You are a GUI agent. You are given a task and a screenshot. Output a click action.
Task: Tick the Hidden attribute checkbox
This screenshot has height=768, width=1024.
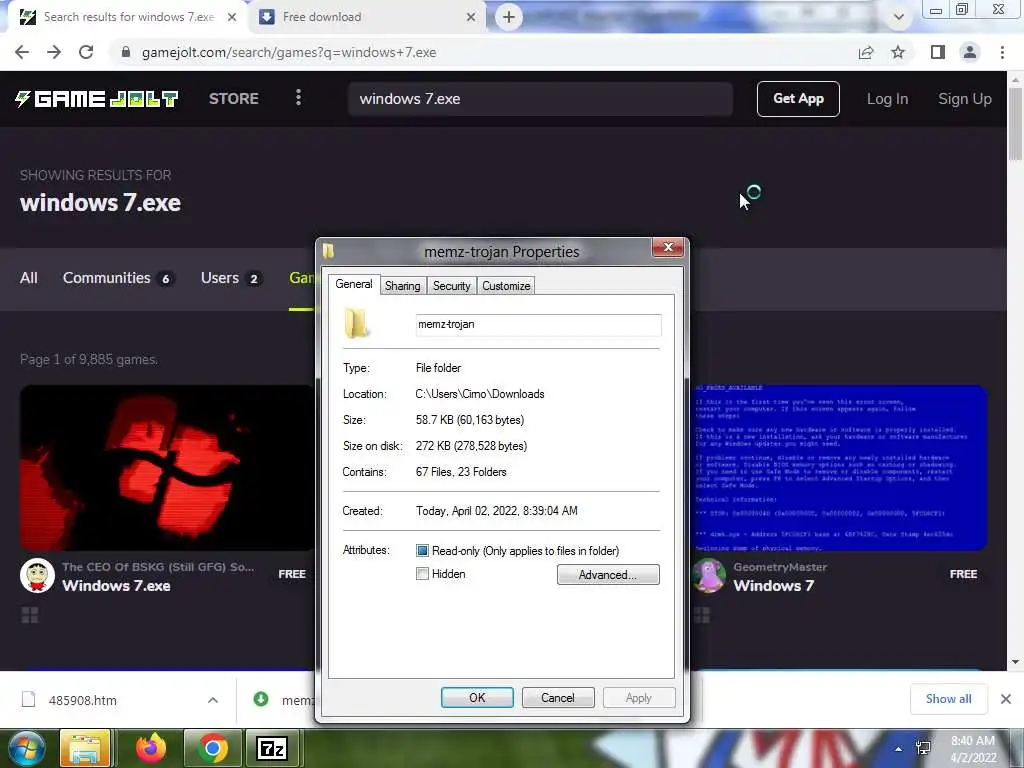click(x=423, y=574)
